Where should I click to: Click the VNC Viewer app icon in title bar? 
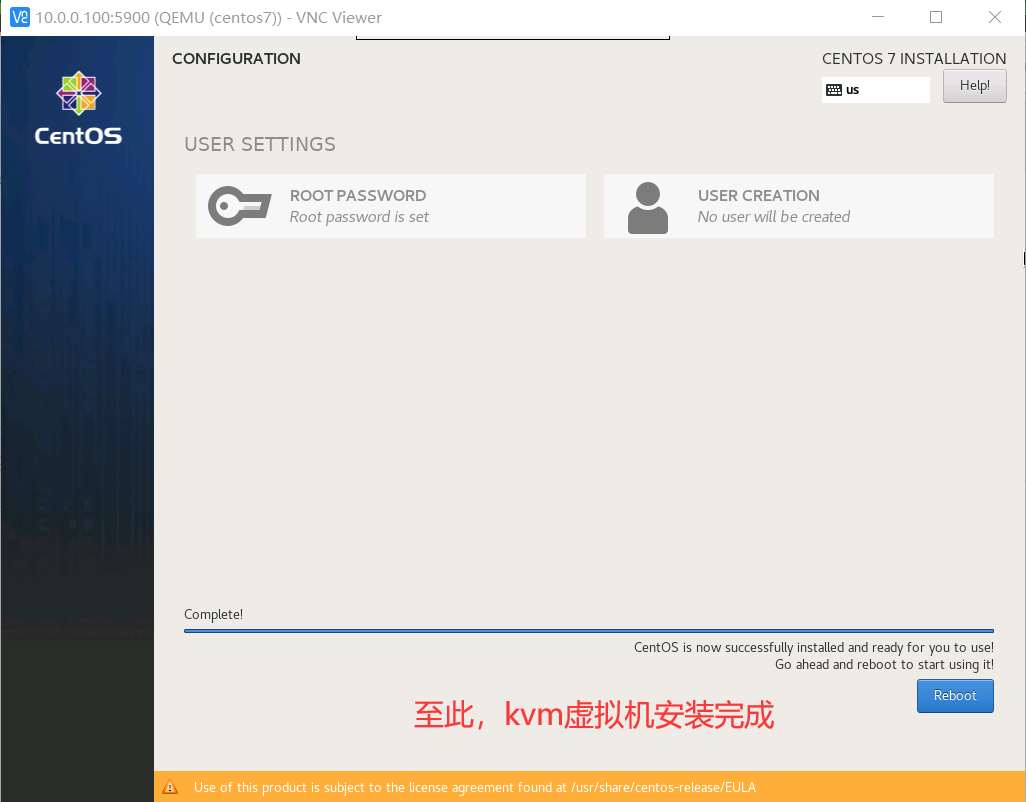(x=20, y=17)
